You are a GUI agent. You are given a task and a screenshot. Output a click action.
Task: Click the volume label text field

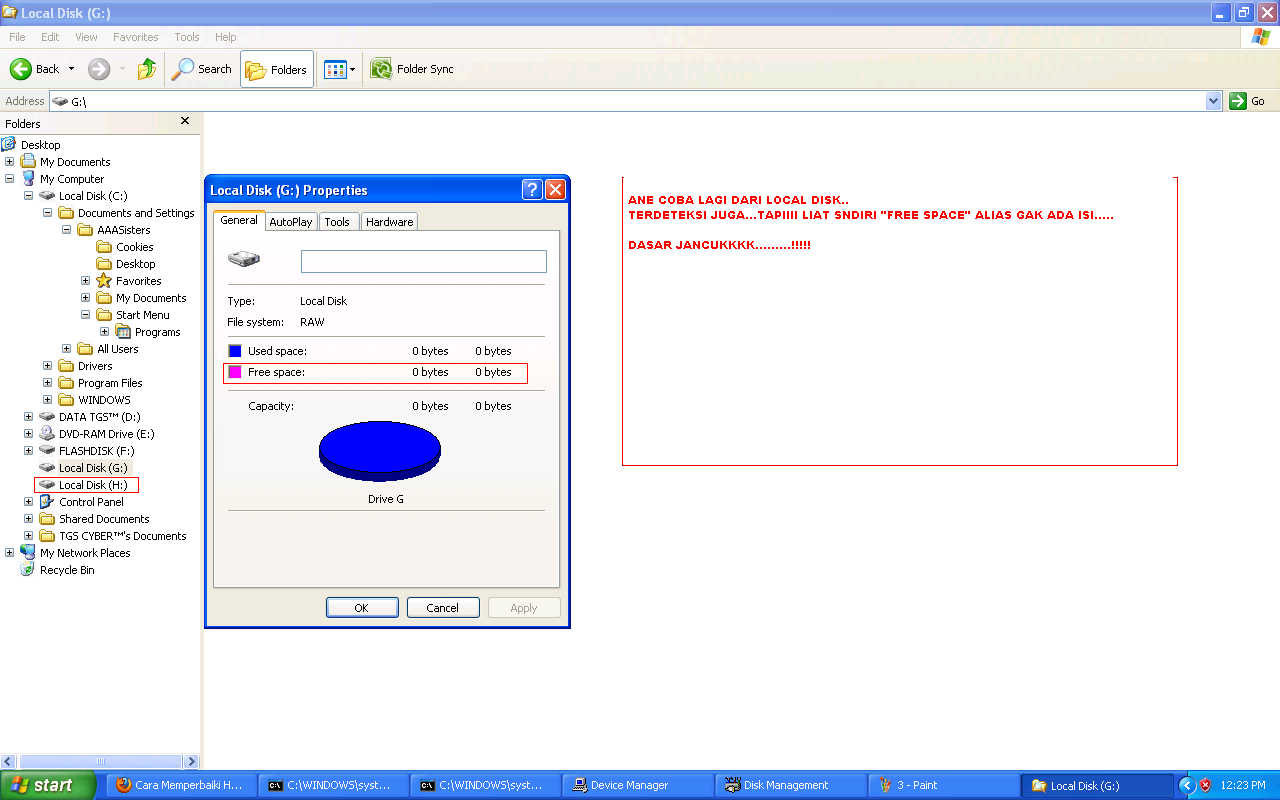[x=423, y=261]
